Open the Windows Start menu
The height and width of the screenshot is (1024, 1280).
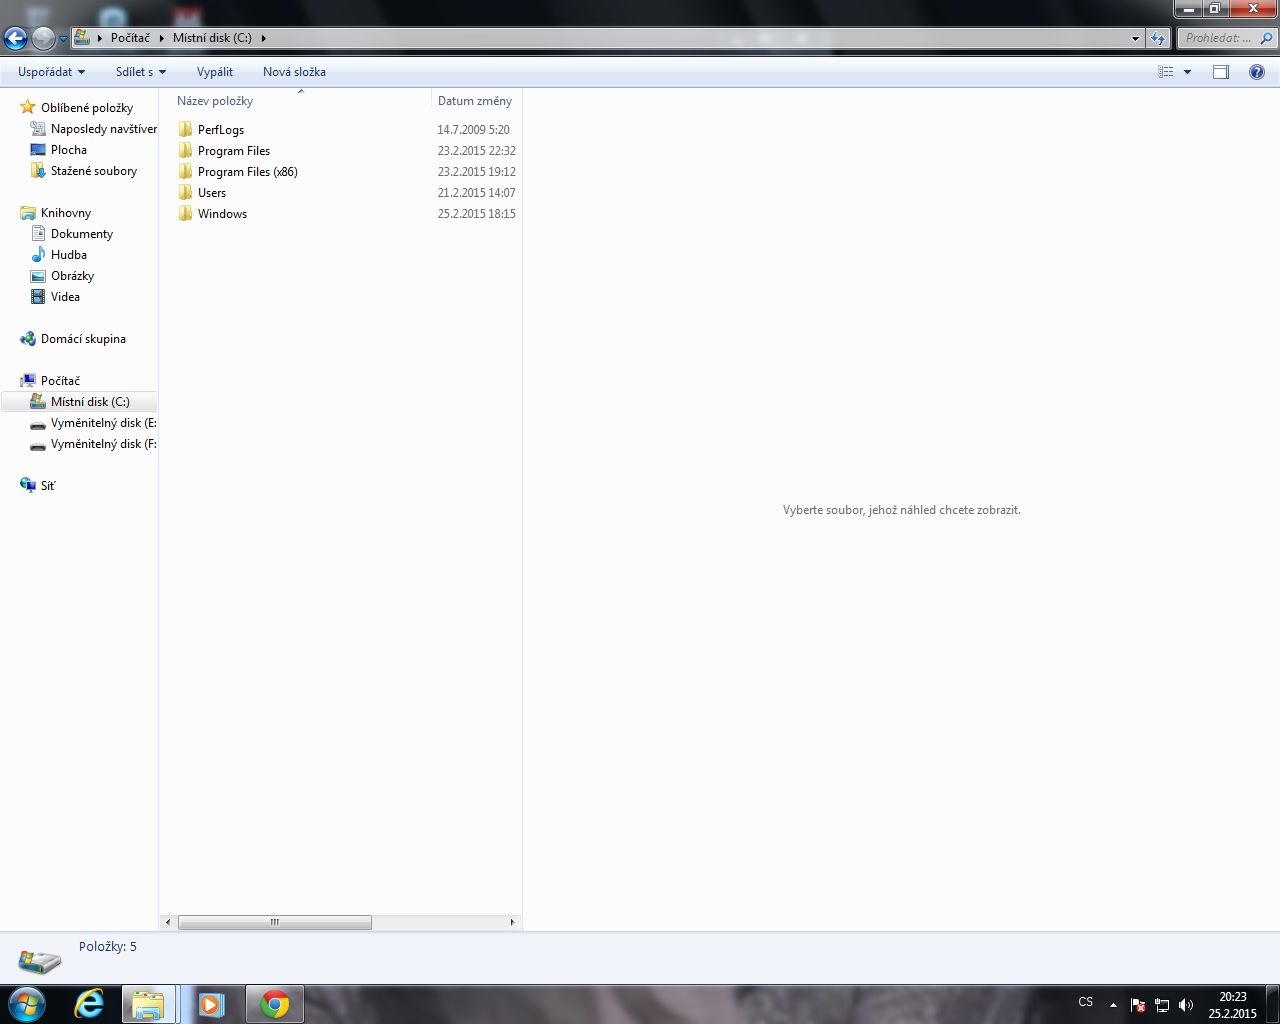[x=26, y=1004]
